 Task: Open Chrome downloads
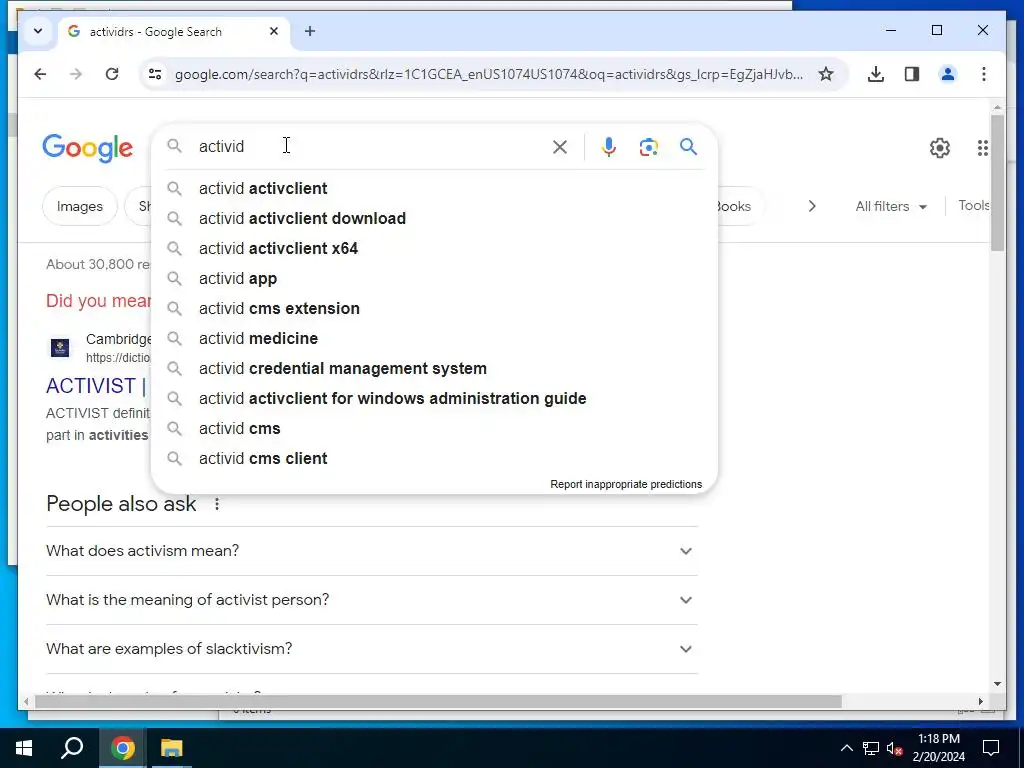tap(876, 74)
